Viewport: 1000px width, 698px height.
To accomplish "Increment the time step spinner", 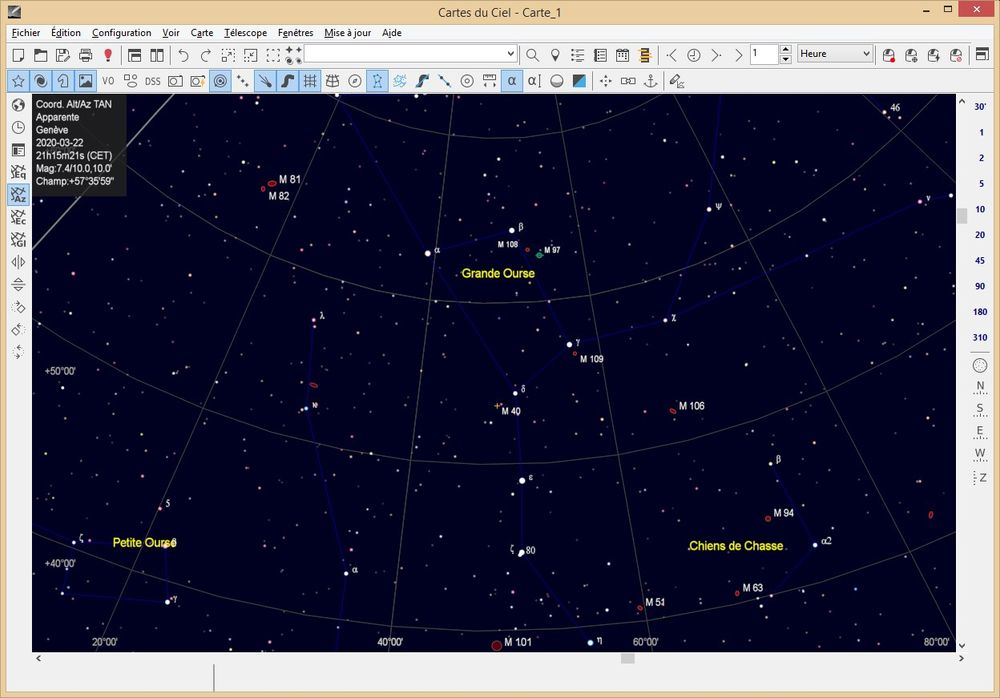I will click(785, 49).
